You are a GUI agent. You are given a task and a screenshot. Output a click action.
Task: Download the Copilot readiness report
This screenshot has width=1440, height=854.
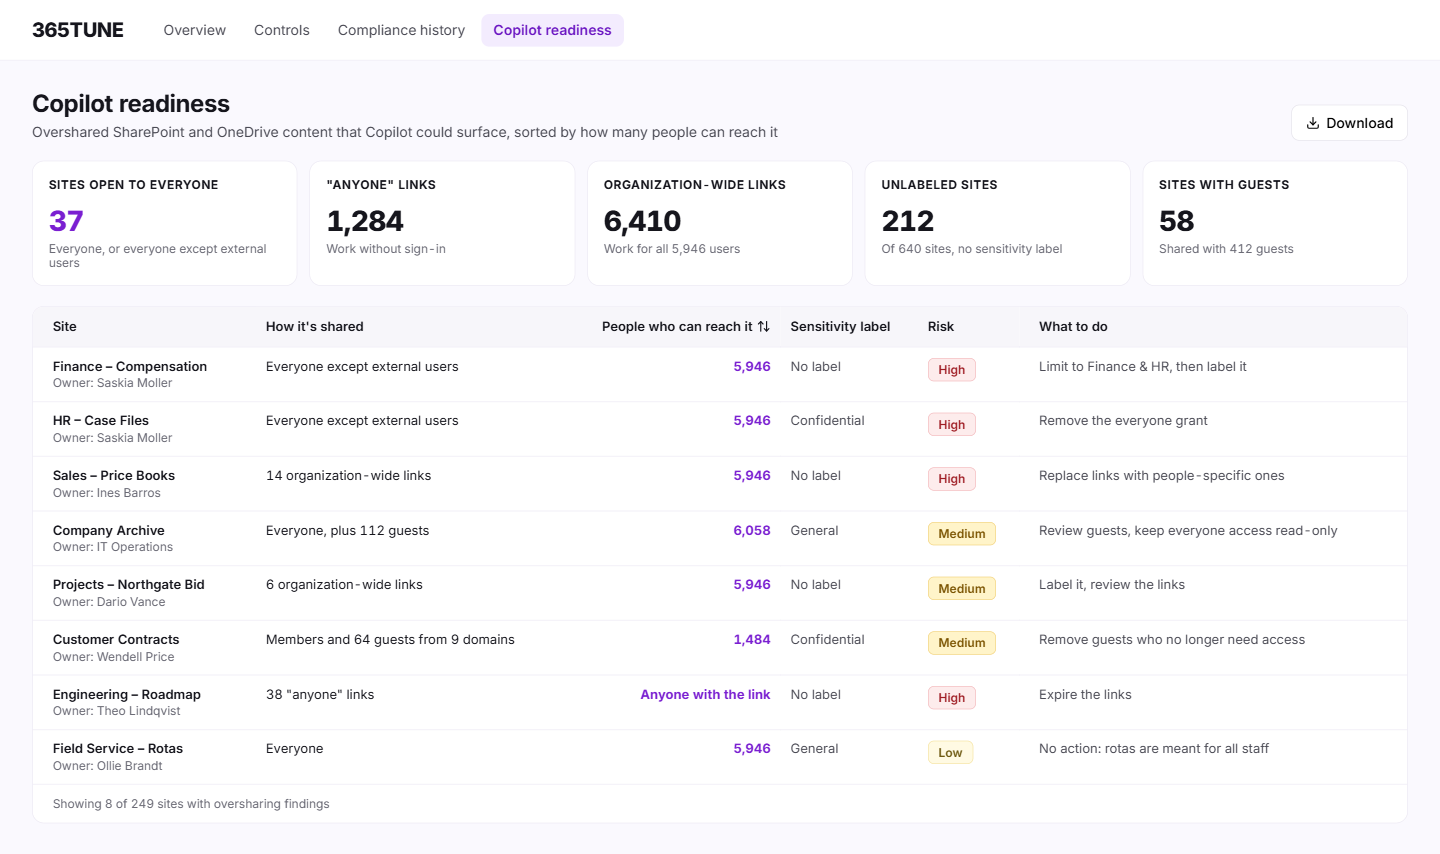coord(1349,123)
